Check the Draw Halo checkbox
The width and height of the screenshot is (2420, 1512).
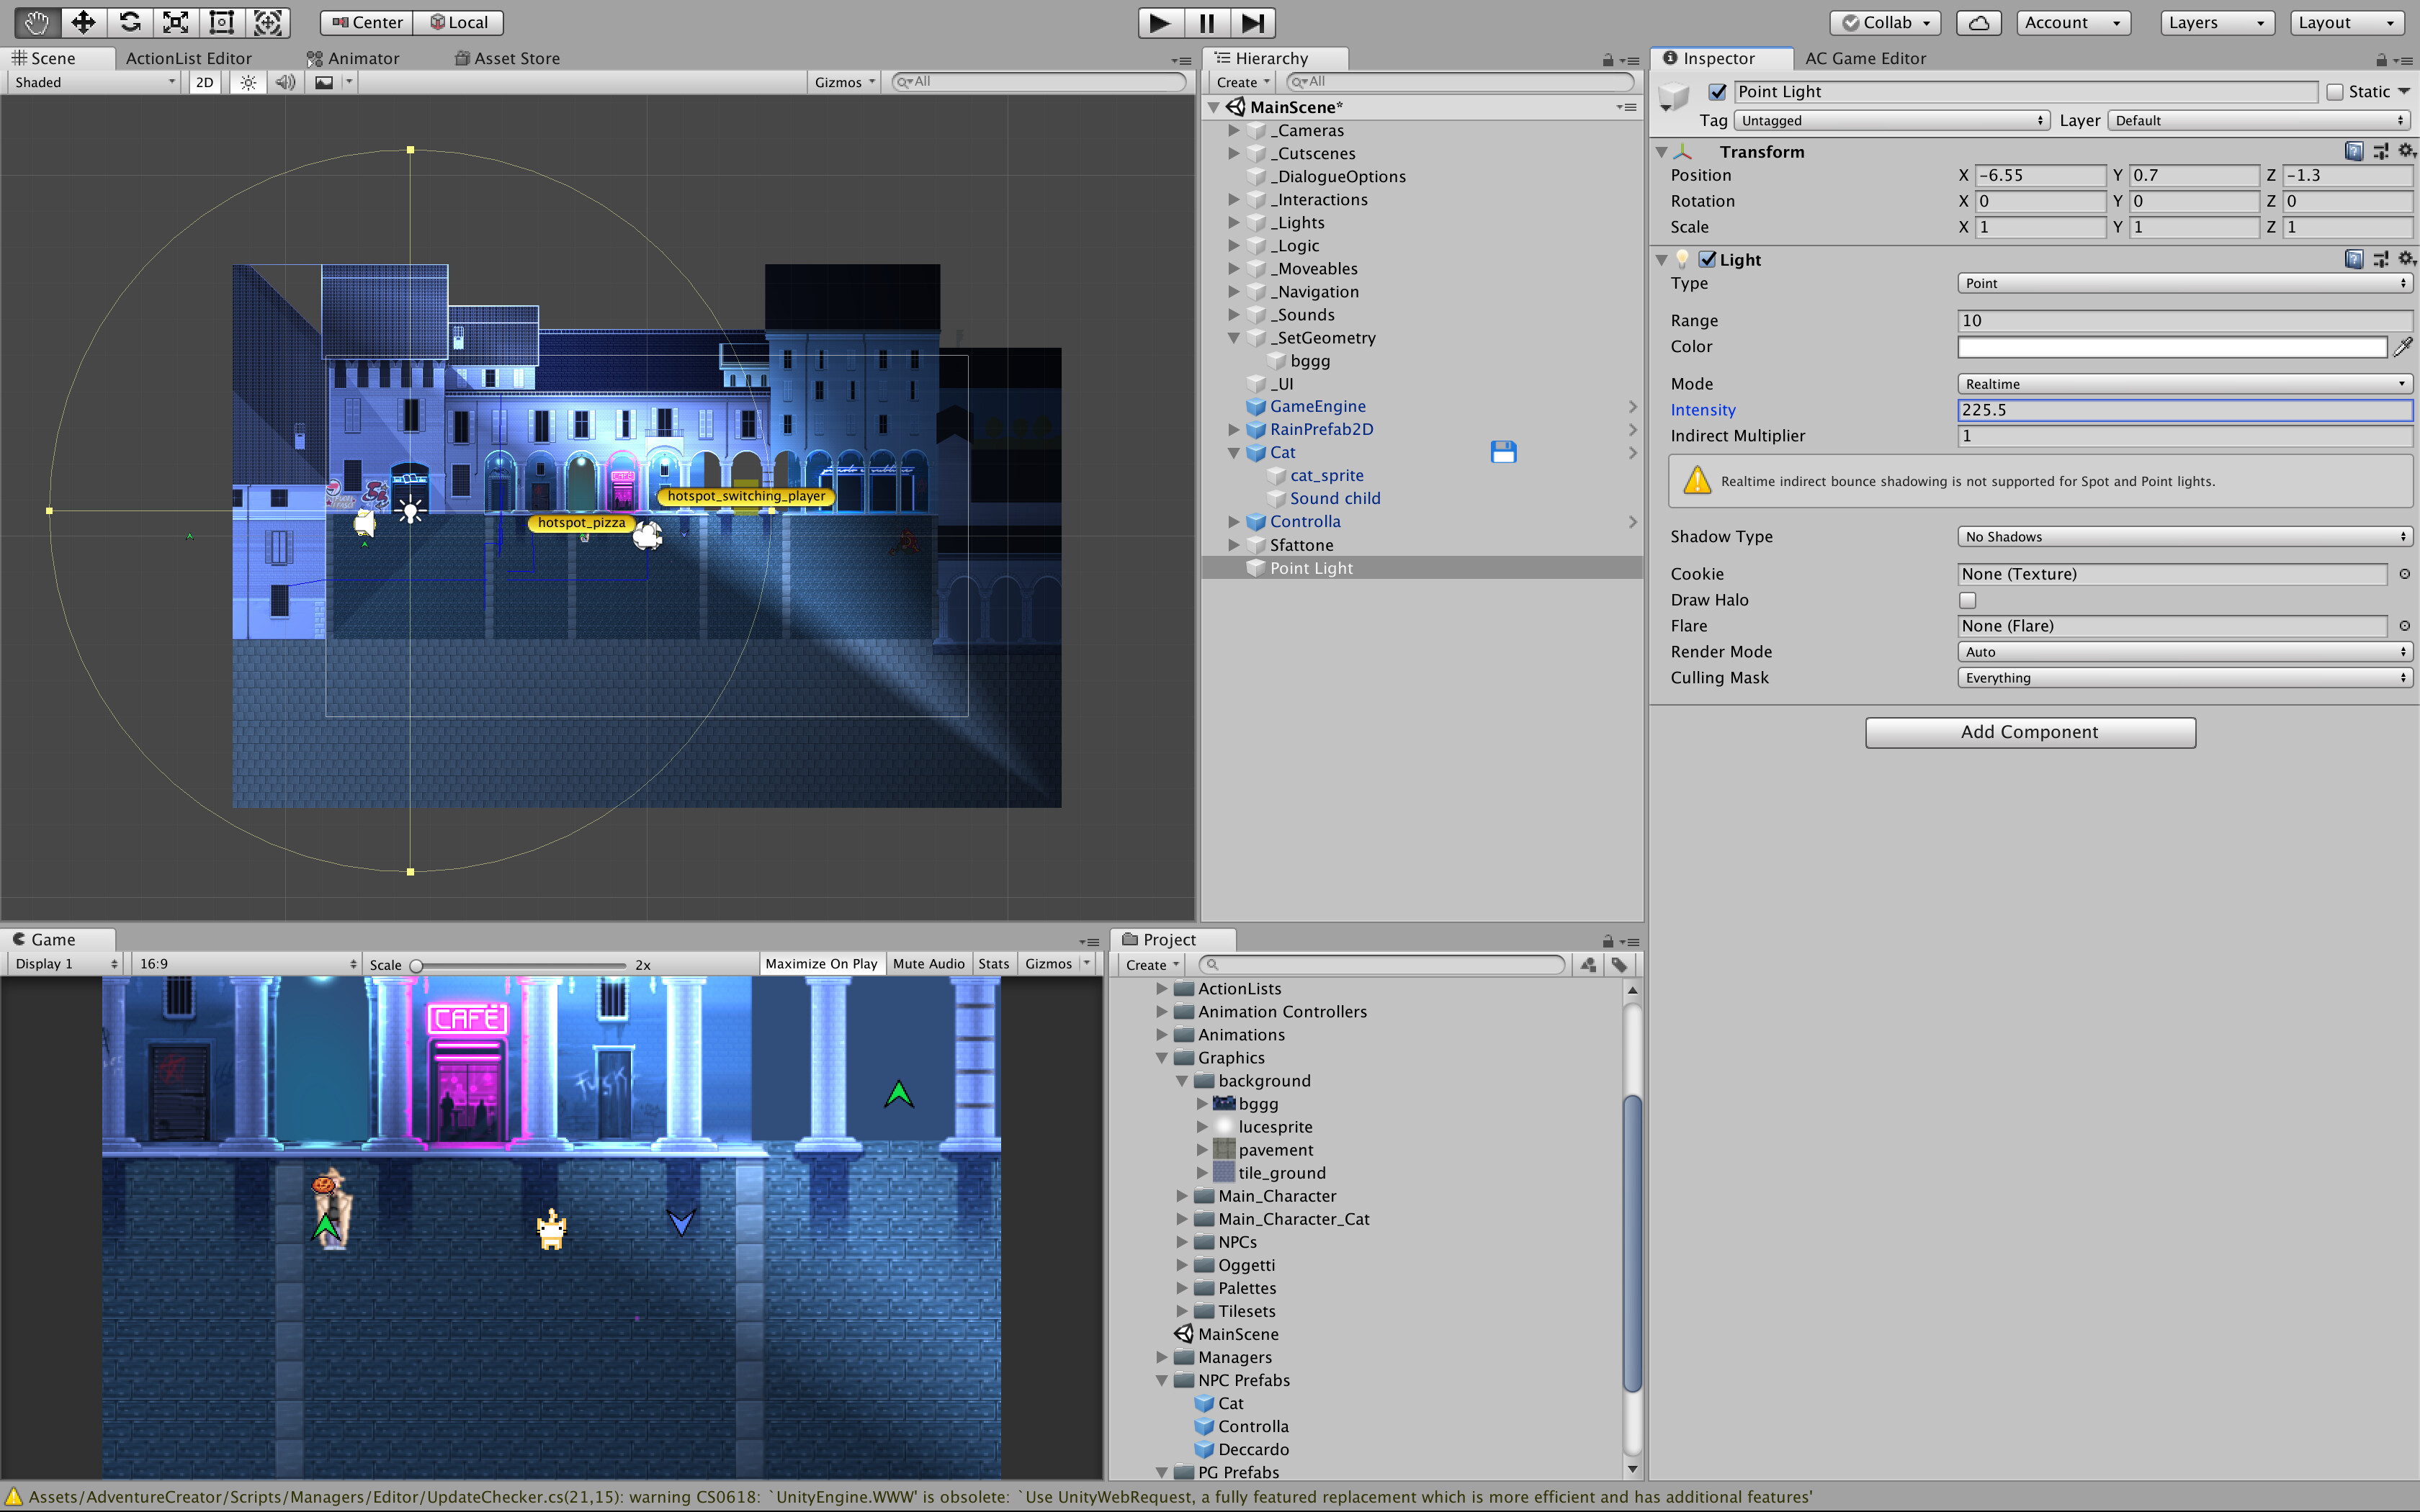[1967, 600]
